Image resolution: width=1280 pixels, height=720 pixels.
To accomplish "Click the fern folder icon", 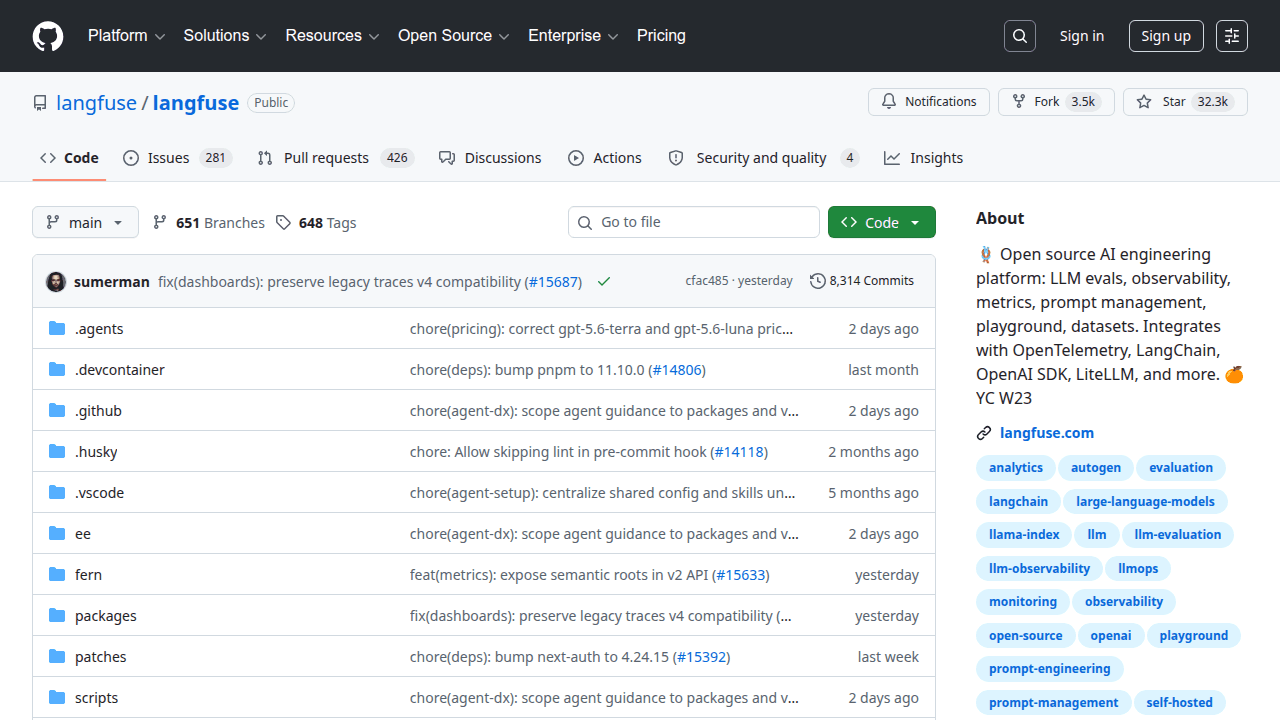I will (57, 575).
